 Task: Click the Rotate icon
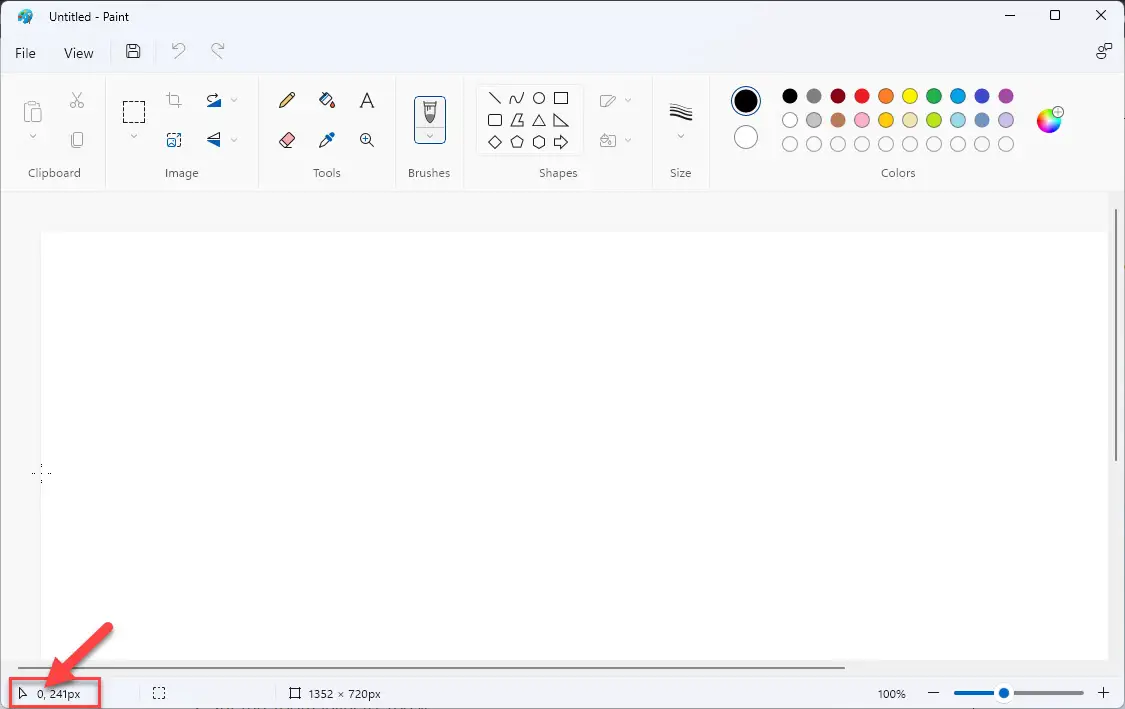coord(213,100)
